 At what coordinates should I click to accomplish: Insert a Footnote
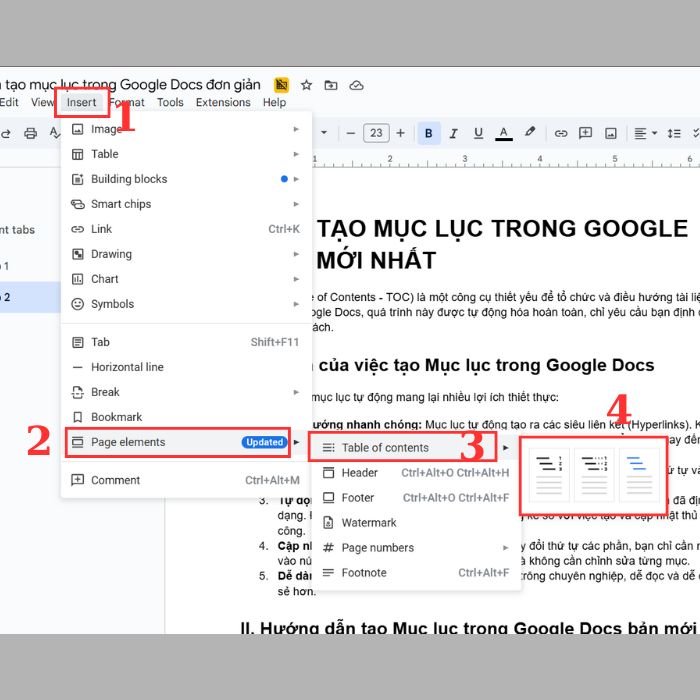click(x=416, y=573)
